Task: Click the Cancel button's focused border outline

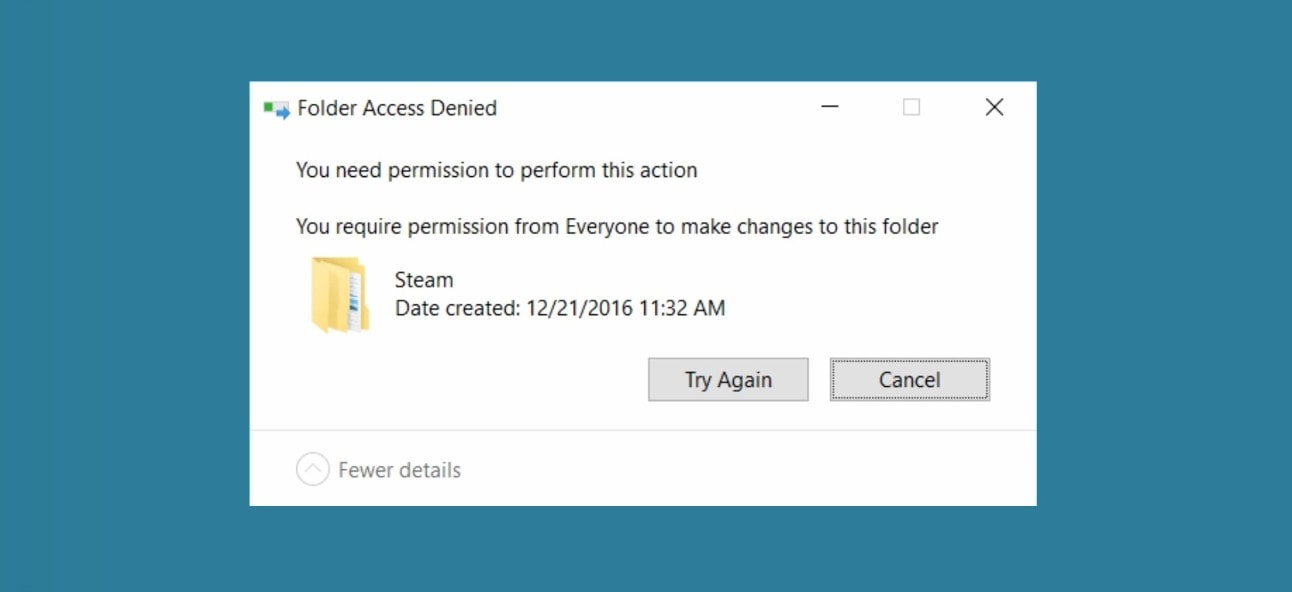Action: 909,360
